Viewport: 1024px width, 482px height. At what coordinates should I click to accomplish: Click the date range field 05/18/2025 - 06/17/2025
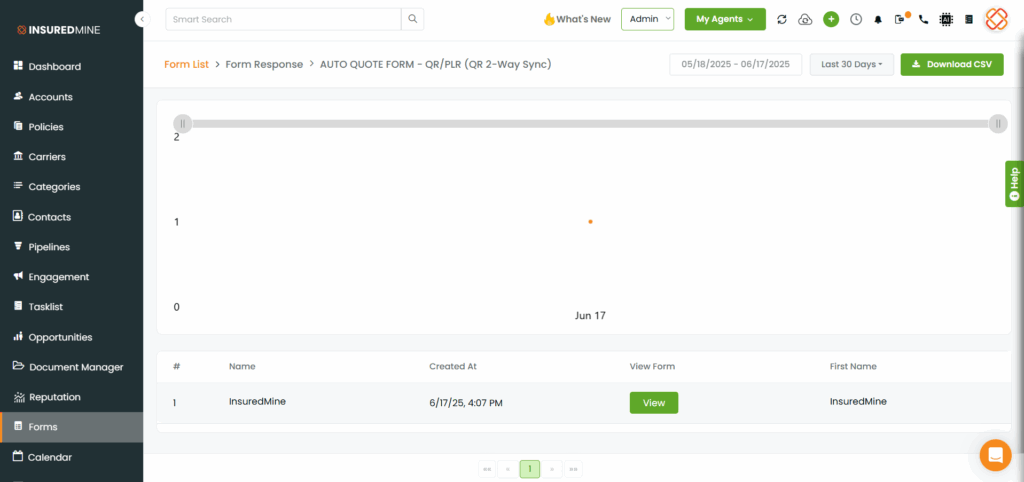coord(735,65)
